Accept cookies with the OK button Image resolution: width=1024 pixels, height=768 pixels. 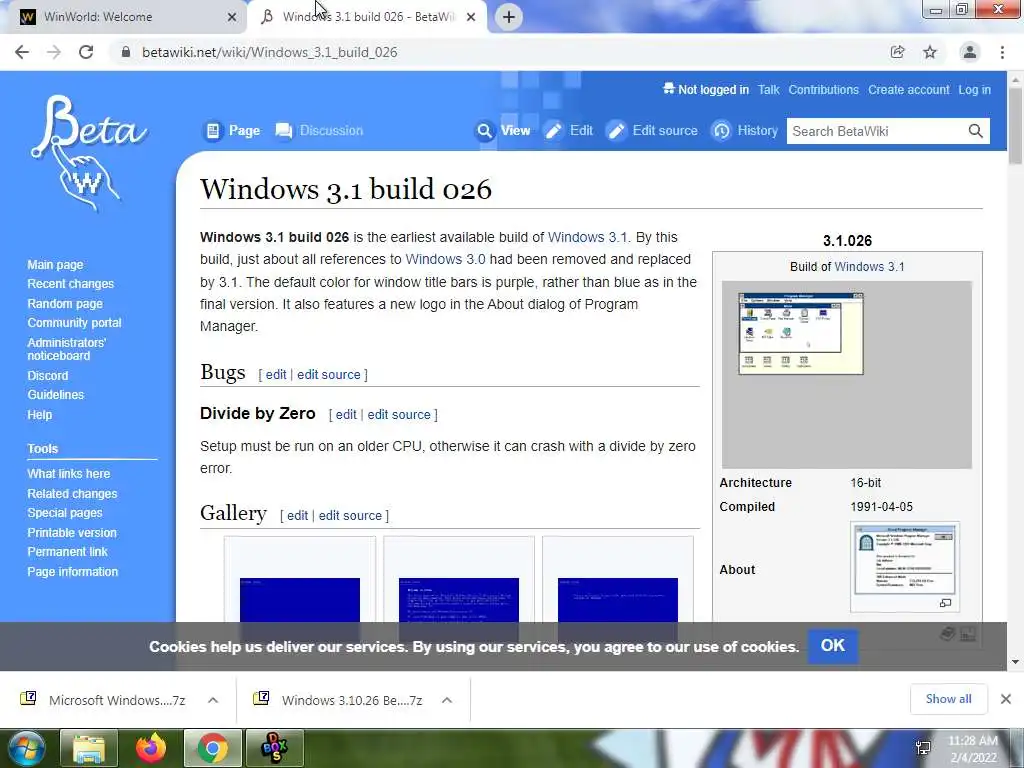(833, 645)
